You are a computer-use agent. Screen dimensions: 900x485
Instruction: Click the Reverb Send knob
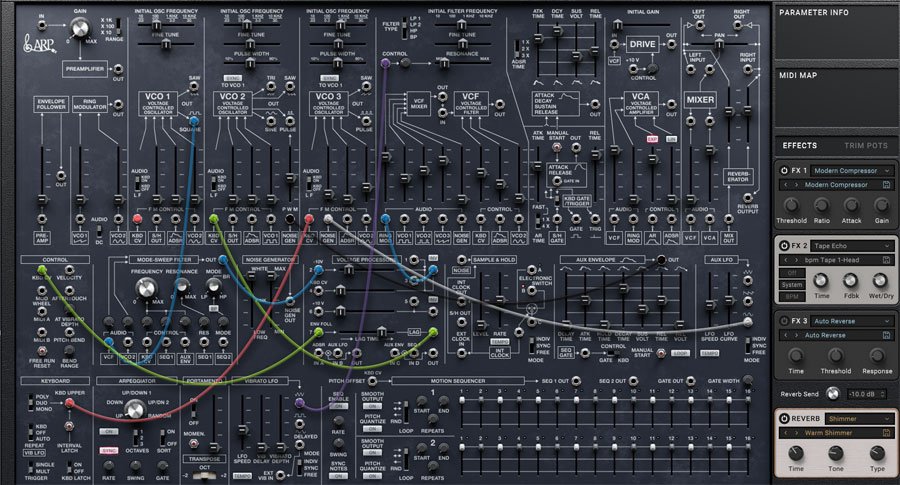pyautogui.click(x=831, y=394)
